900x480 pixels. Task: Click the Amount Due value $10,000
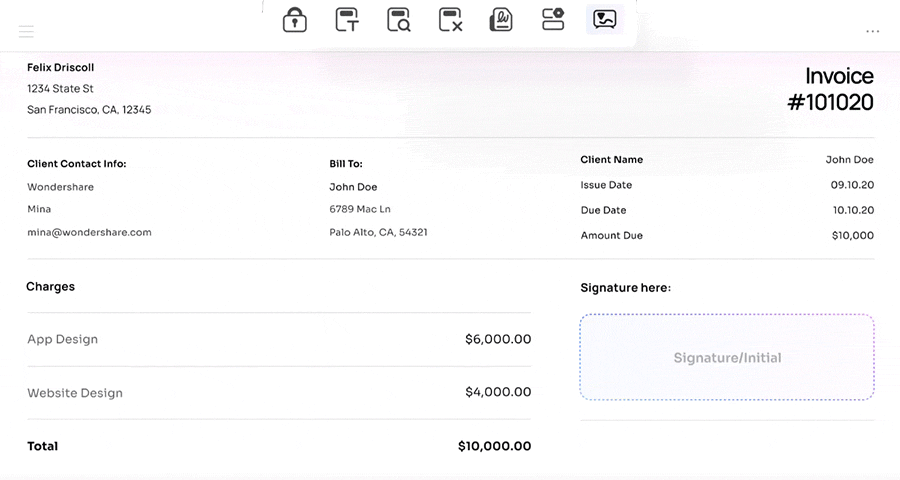tap(853, 235)
